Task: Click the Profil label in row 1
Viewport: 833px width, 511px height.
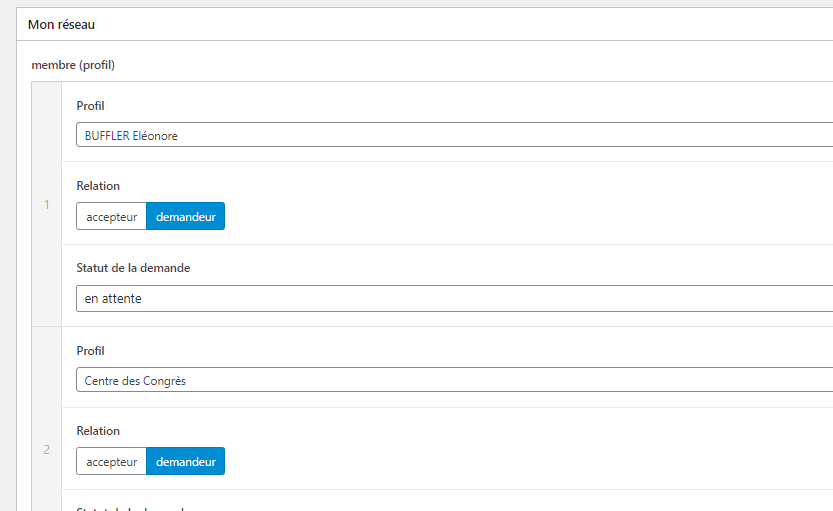Action: pos(90,106)
